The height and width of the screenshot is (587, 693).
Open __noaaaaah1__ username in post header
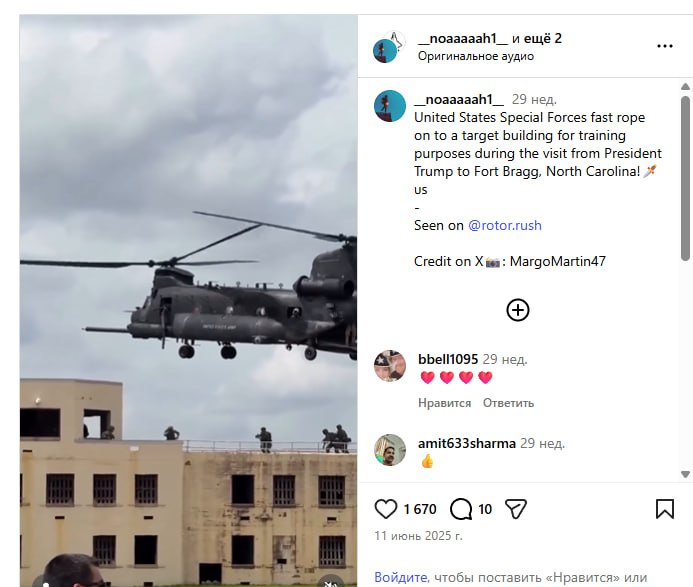(463, 38)
